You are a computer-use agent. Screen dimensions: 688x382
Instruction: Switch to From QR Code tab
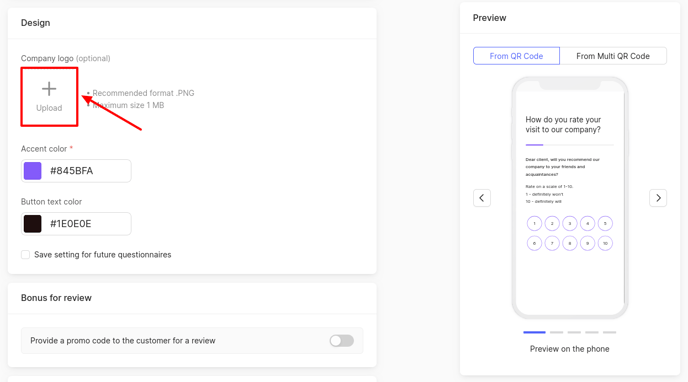pyautogui.click(x=516, y=56)
